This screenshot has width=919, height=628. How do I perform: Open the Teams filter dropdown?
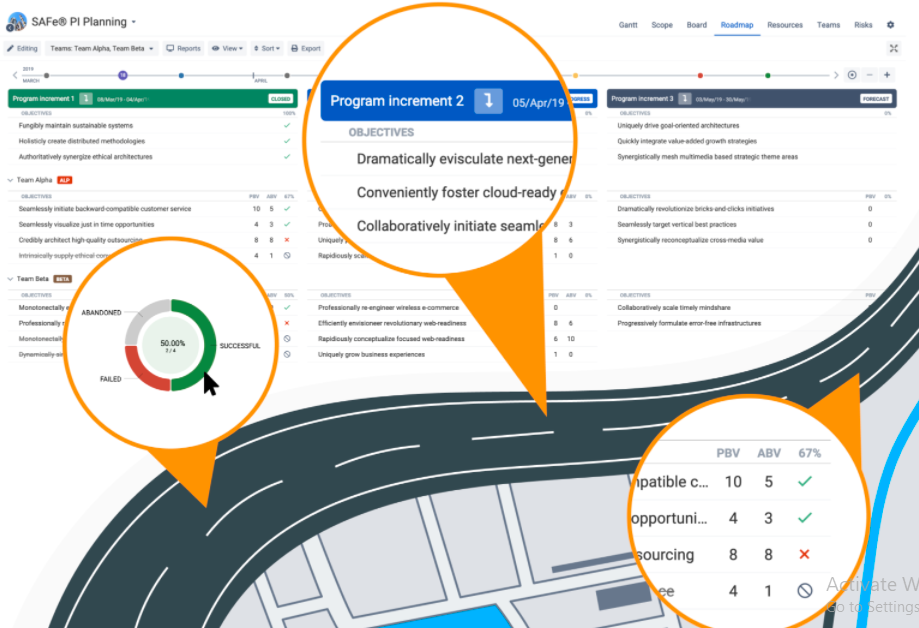point(101,49)
